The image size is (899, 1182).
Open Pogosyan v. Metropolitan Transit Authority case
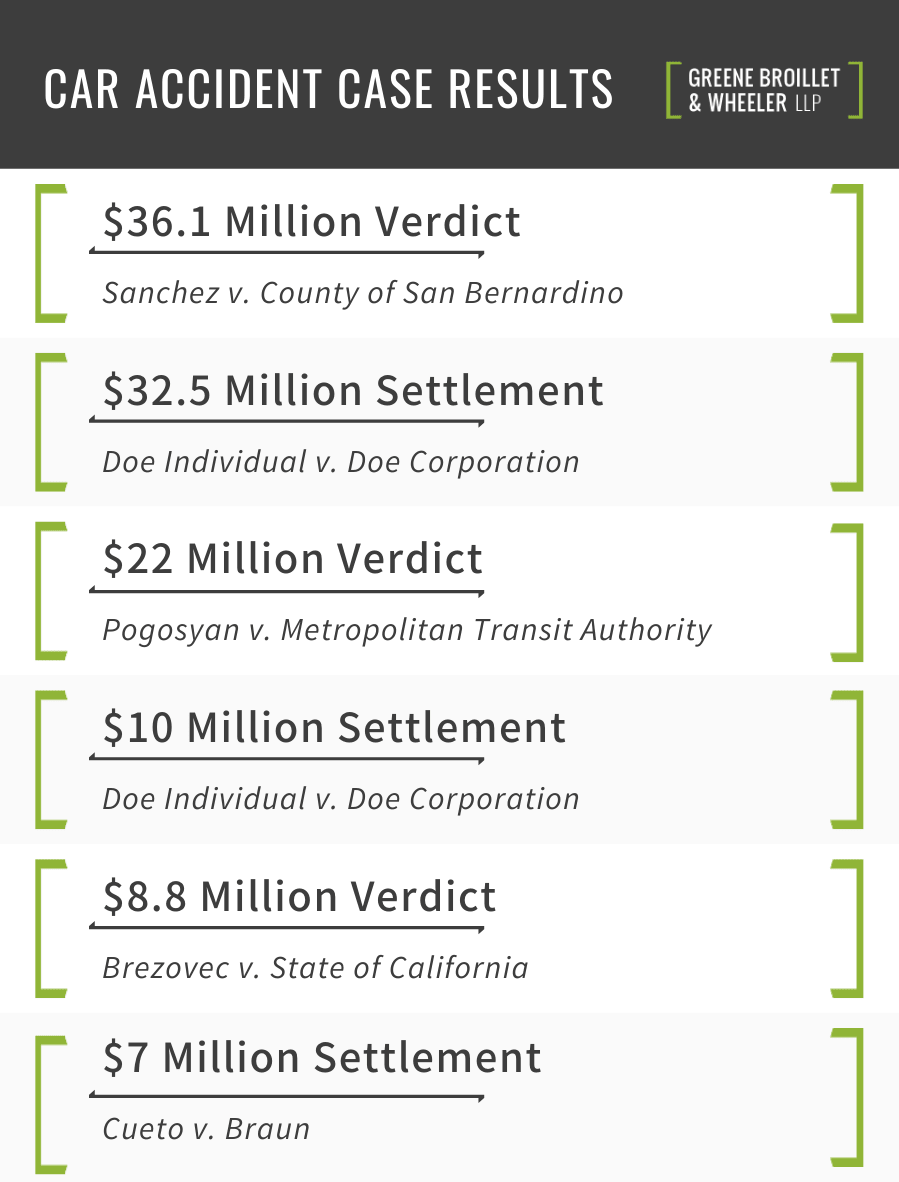pos(407,630)
